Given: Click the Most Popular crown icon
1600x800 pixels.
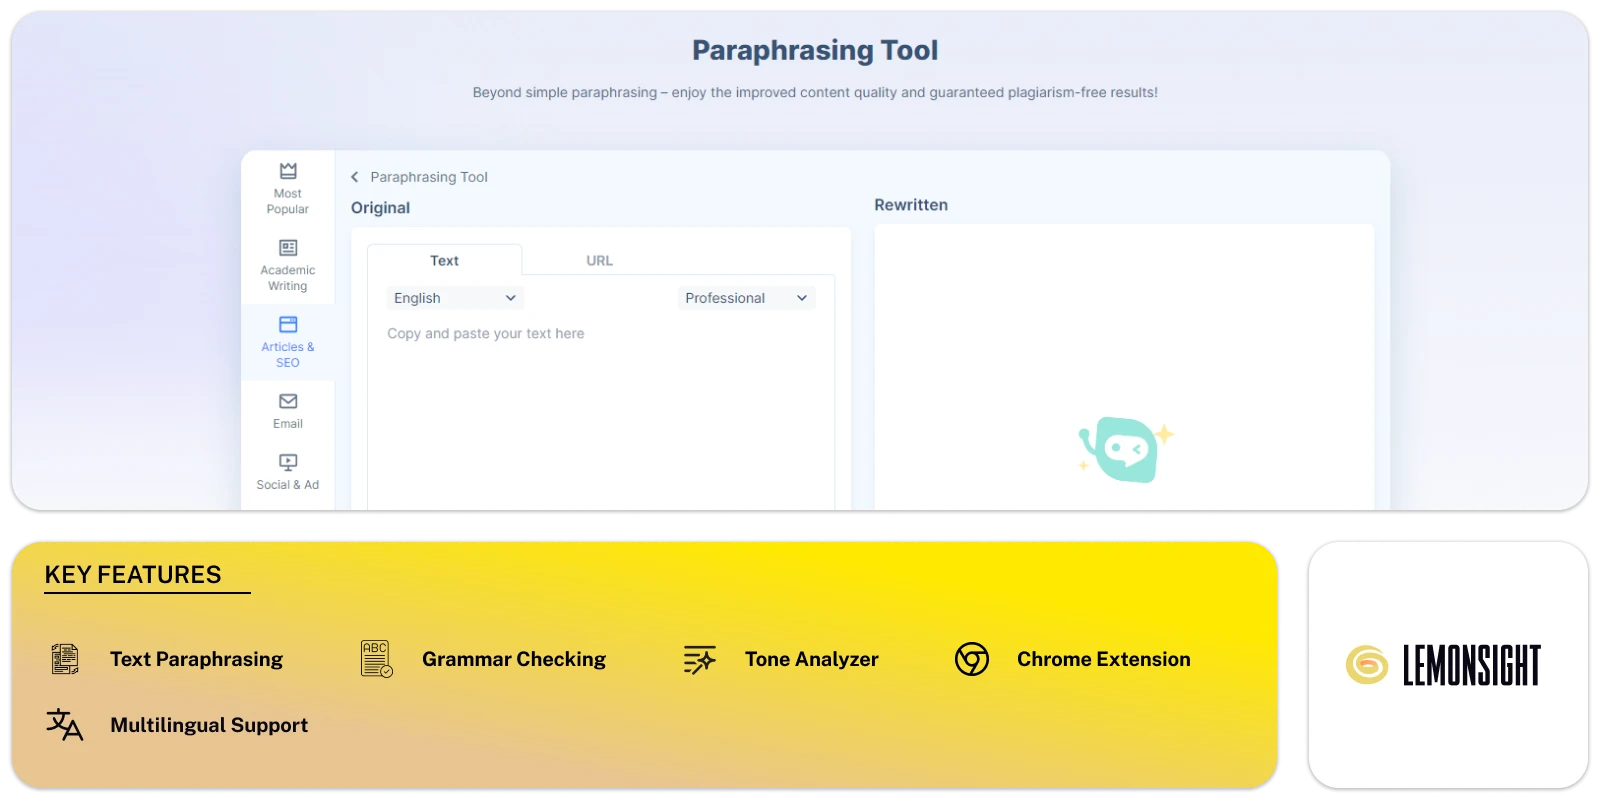Looking at the screenshot, I should [288, 171].
